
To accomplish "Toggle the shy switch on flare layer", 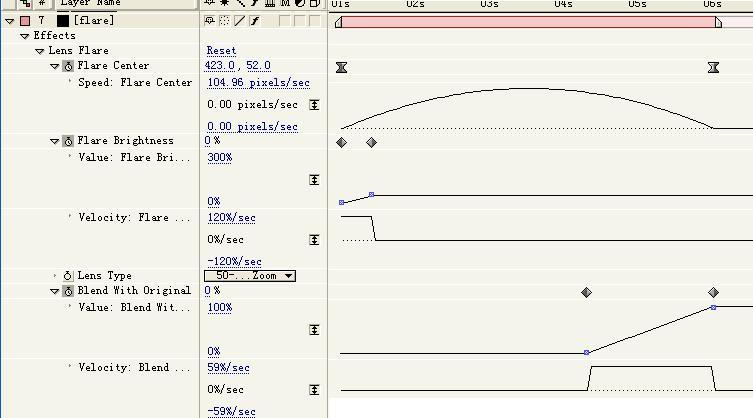I will tap(209, 21).
